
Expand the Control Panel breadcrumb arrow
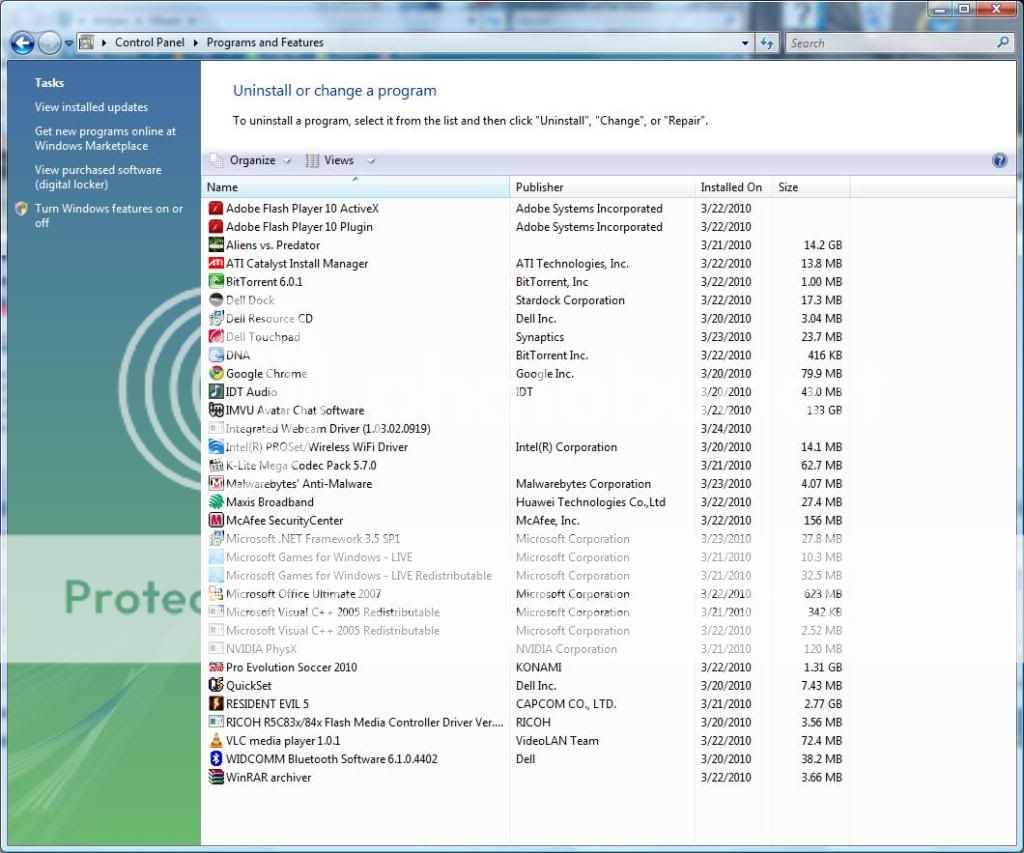[x=195, y=43]
